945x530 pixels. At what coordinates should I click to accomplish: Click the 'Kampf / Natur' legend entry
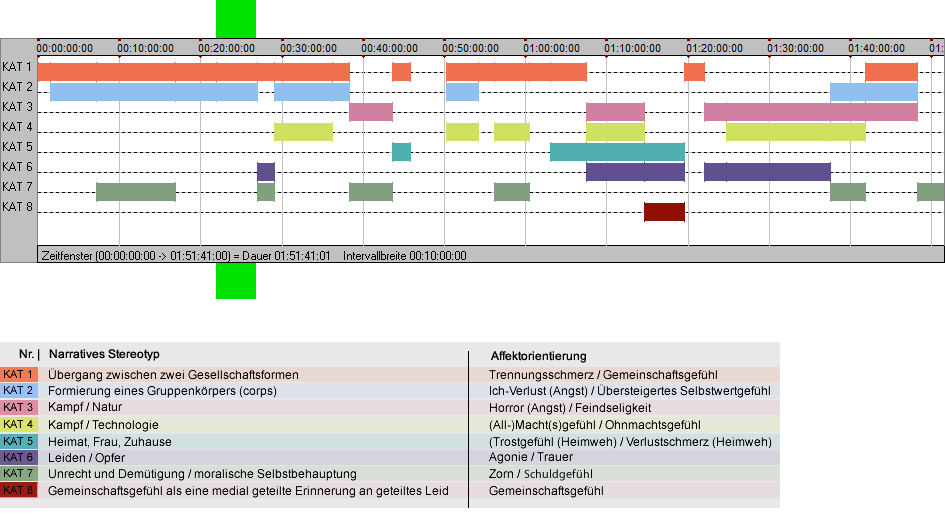85,407
